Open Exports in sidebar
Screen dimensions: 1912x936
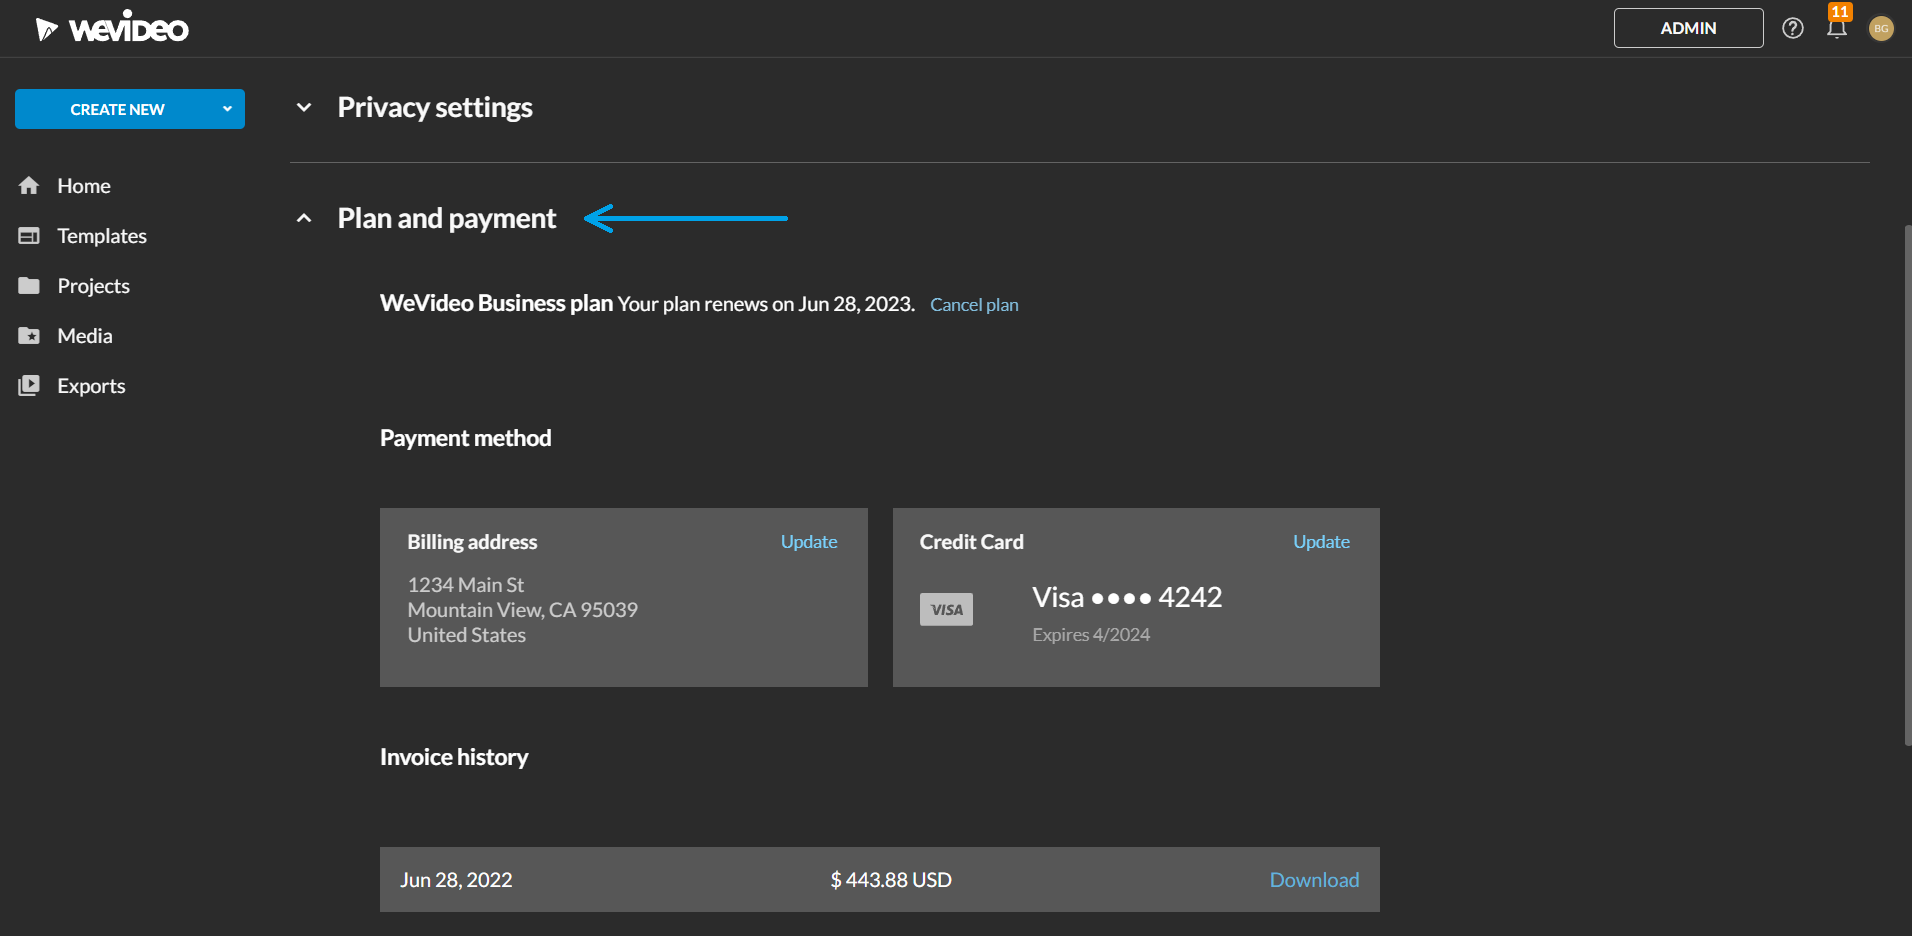click(x=91, y=386)
